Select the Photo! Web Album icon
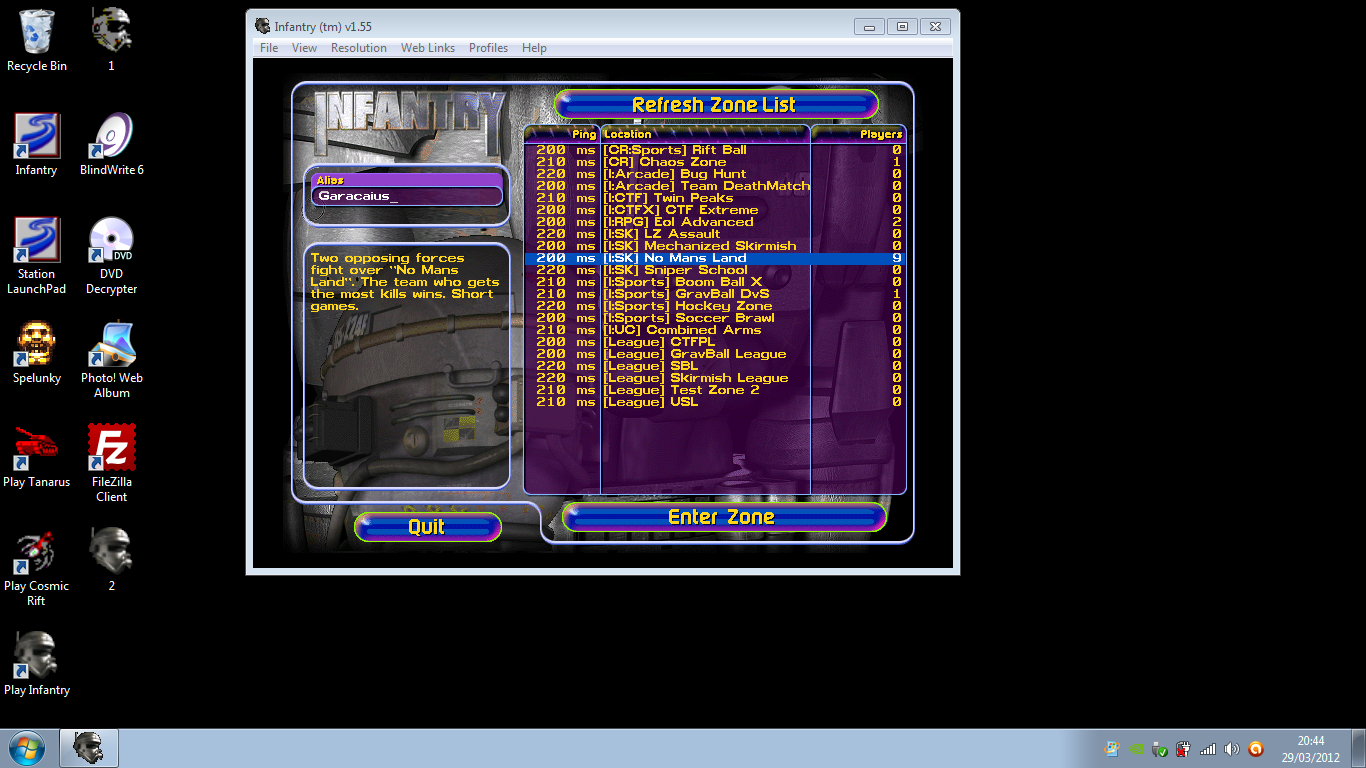Image resolution: width=1366 pixels, height=768 pixels. (x=111, y=345)
